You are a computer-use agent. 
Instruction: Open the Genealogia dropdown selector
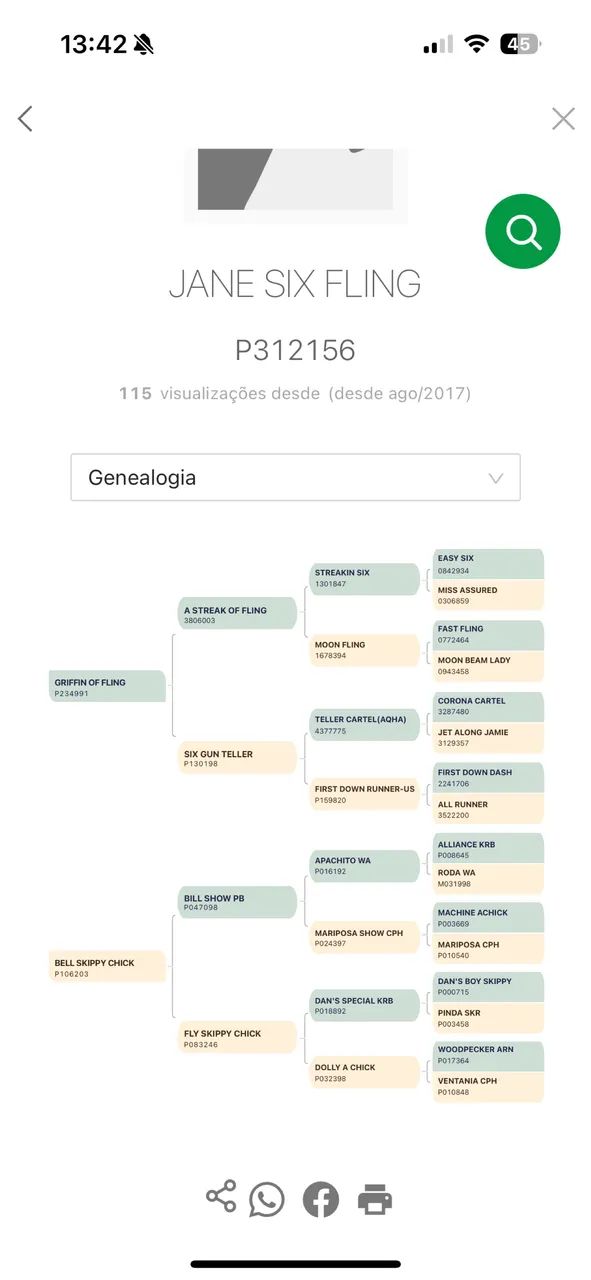point(295,477)
